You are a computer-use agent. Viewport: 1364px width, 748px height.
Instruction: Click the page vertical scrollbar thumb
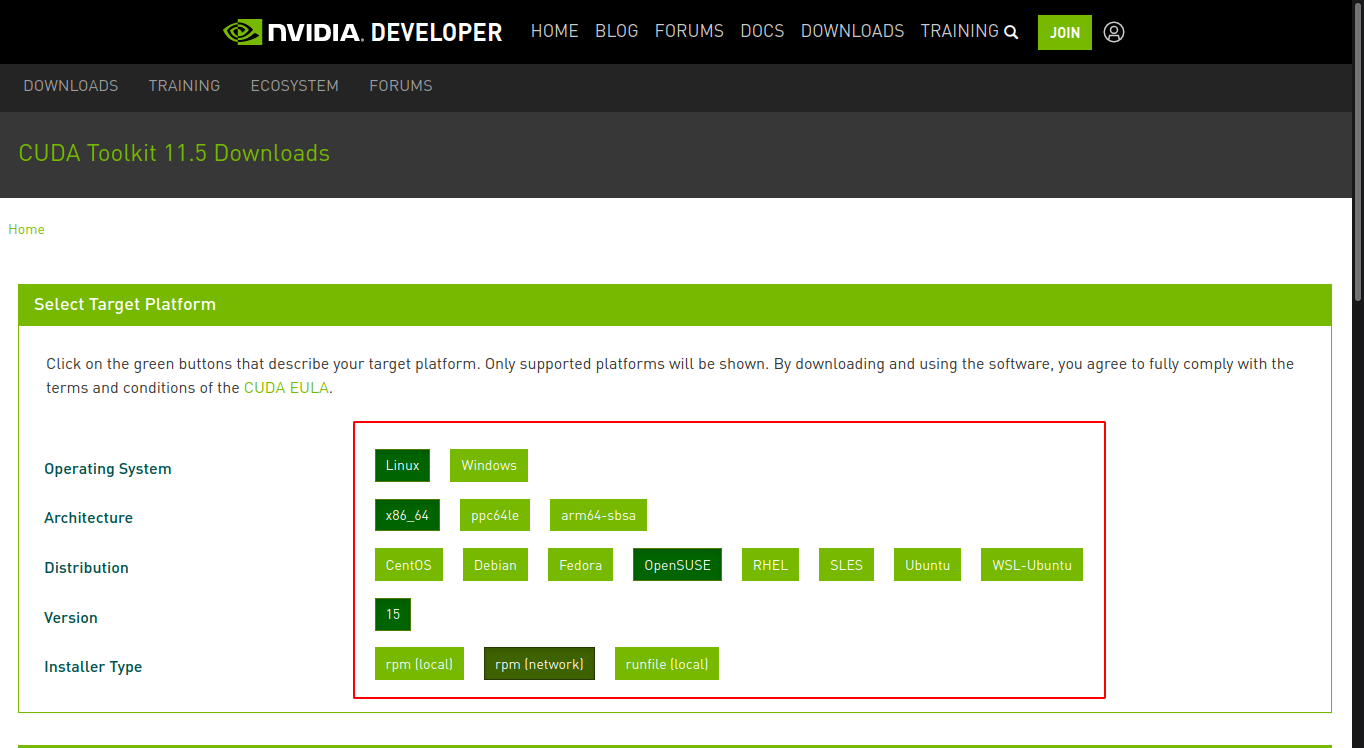1358,150
